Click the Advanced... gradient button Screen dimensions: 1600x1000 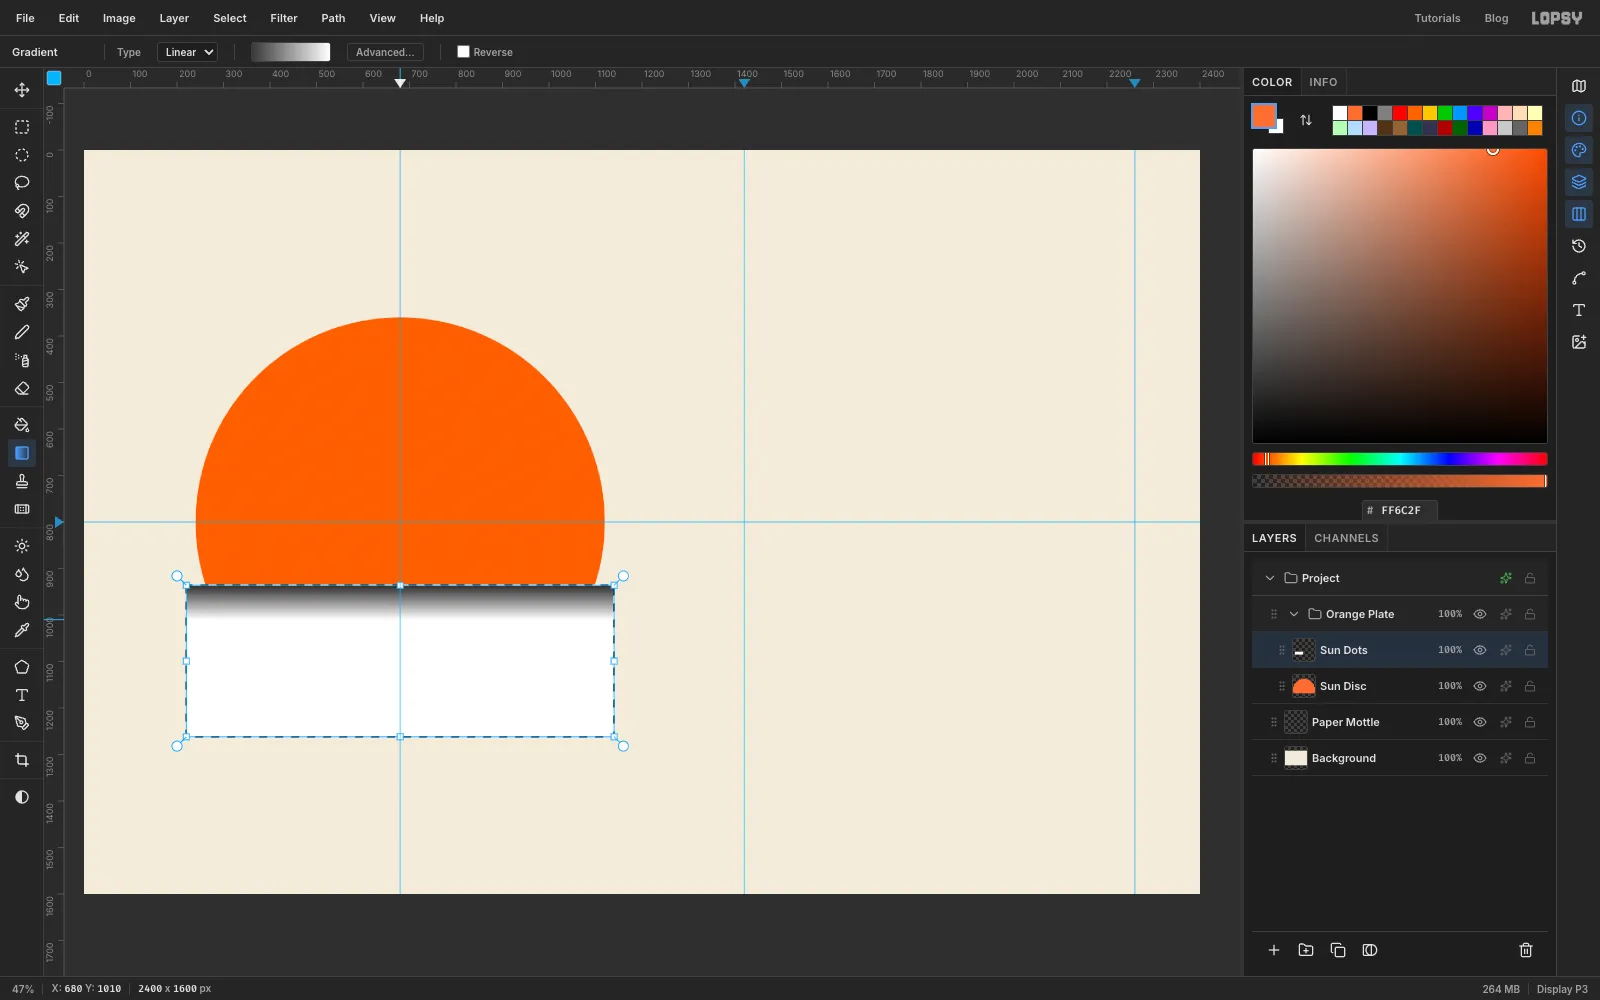pyautogui.click(x=385, y=52)
